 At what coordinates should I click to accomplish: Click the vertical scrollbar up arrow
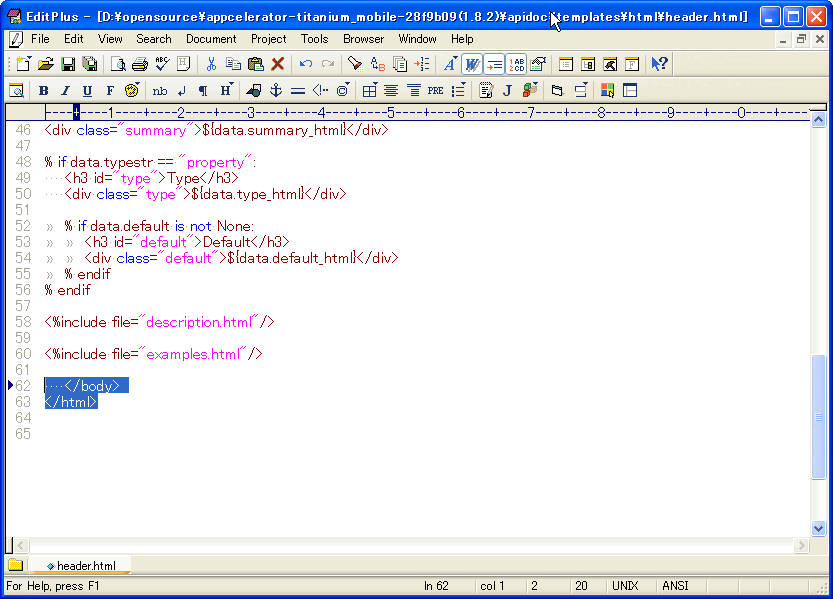point(818,120)
